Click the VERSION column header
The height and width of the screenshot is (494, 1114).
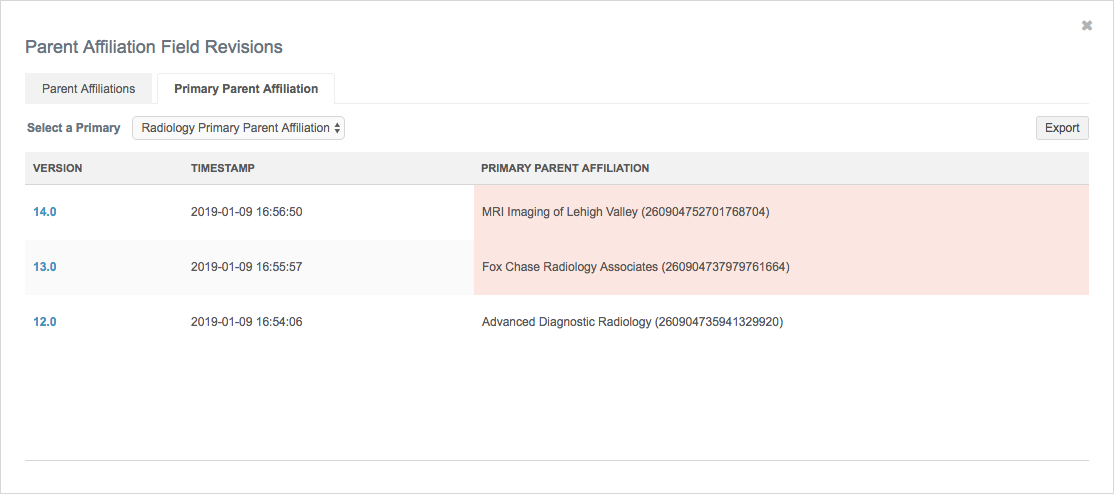click(58, 168)
